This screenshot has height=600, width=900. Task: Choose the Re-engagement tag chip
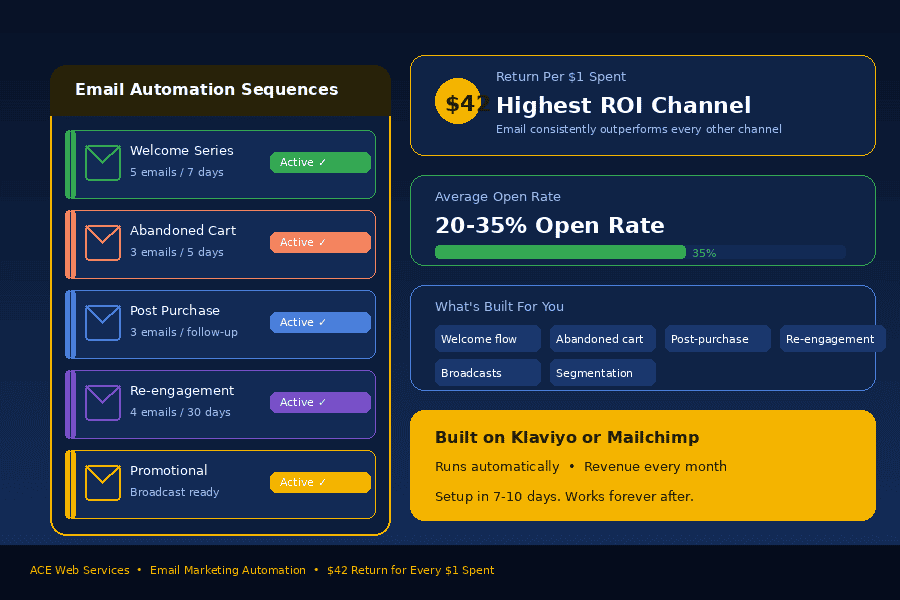tap(831, 339)
